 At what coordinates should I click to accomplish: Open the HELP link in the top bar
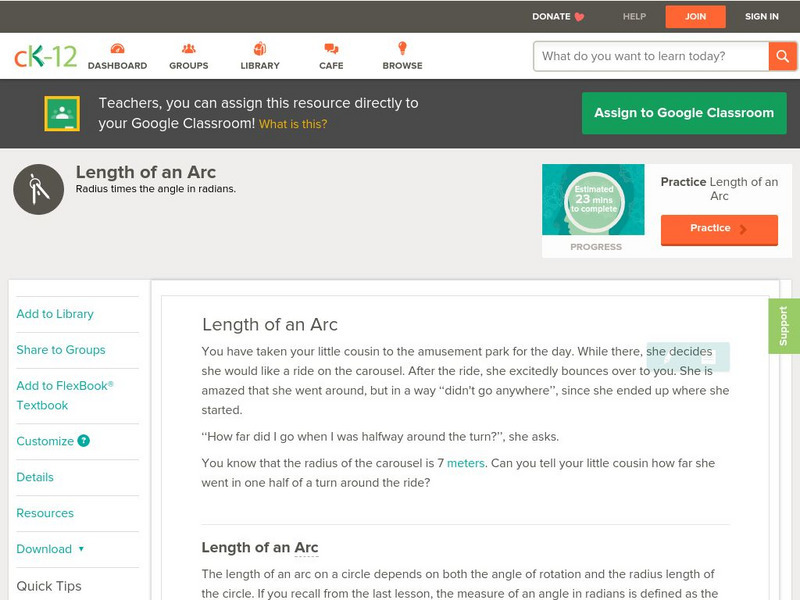[x=634, y=17]
